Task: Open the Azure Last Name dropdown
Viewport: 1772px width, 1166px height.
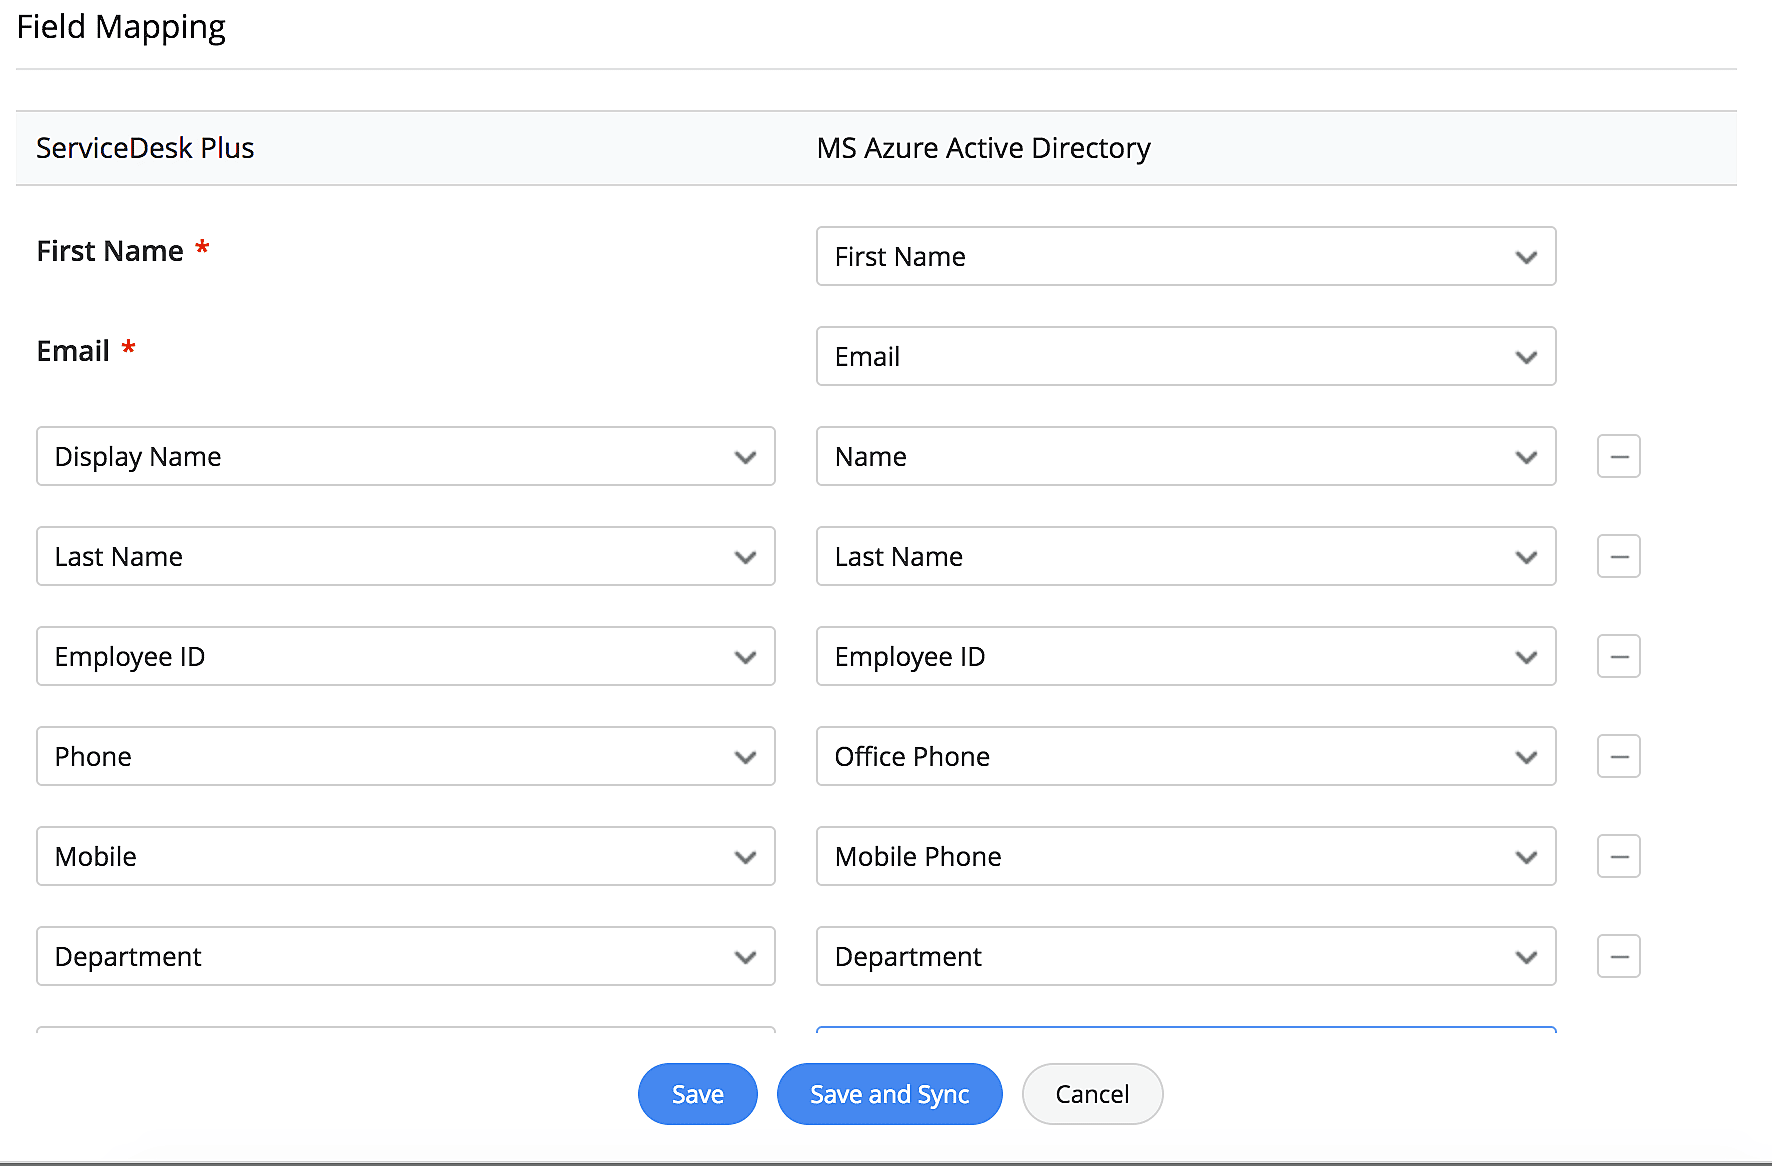Action: (x=1185, y=556)
